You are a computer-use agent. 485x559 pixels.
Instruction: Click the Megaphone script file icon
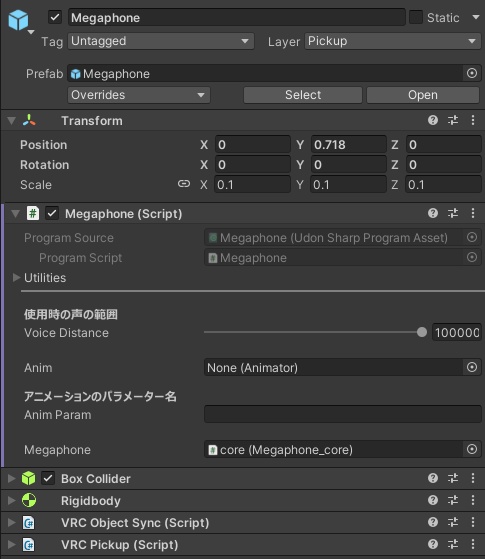pyautogui.click(x=33, y=214)
